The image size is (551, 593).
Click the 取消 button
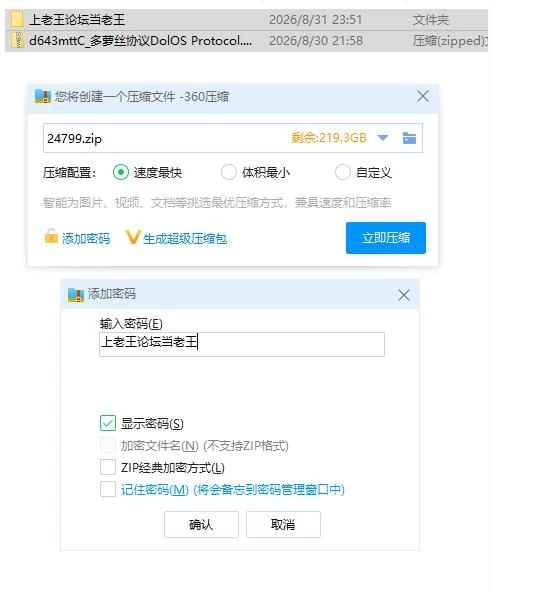pos(283,525)
